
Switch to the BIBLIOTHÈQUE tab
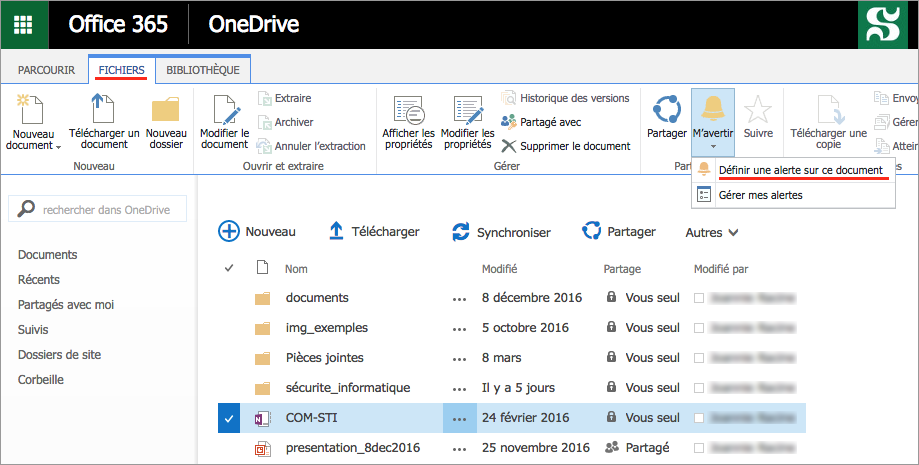click(x=203, y=70)
